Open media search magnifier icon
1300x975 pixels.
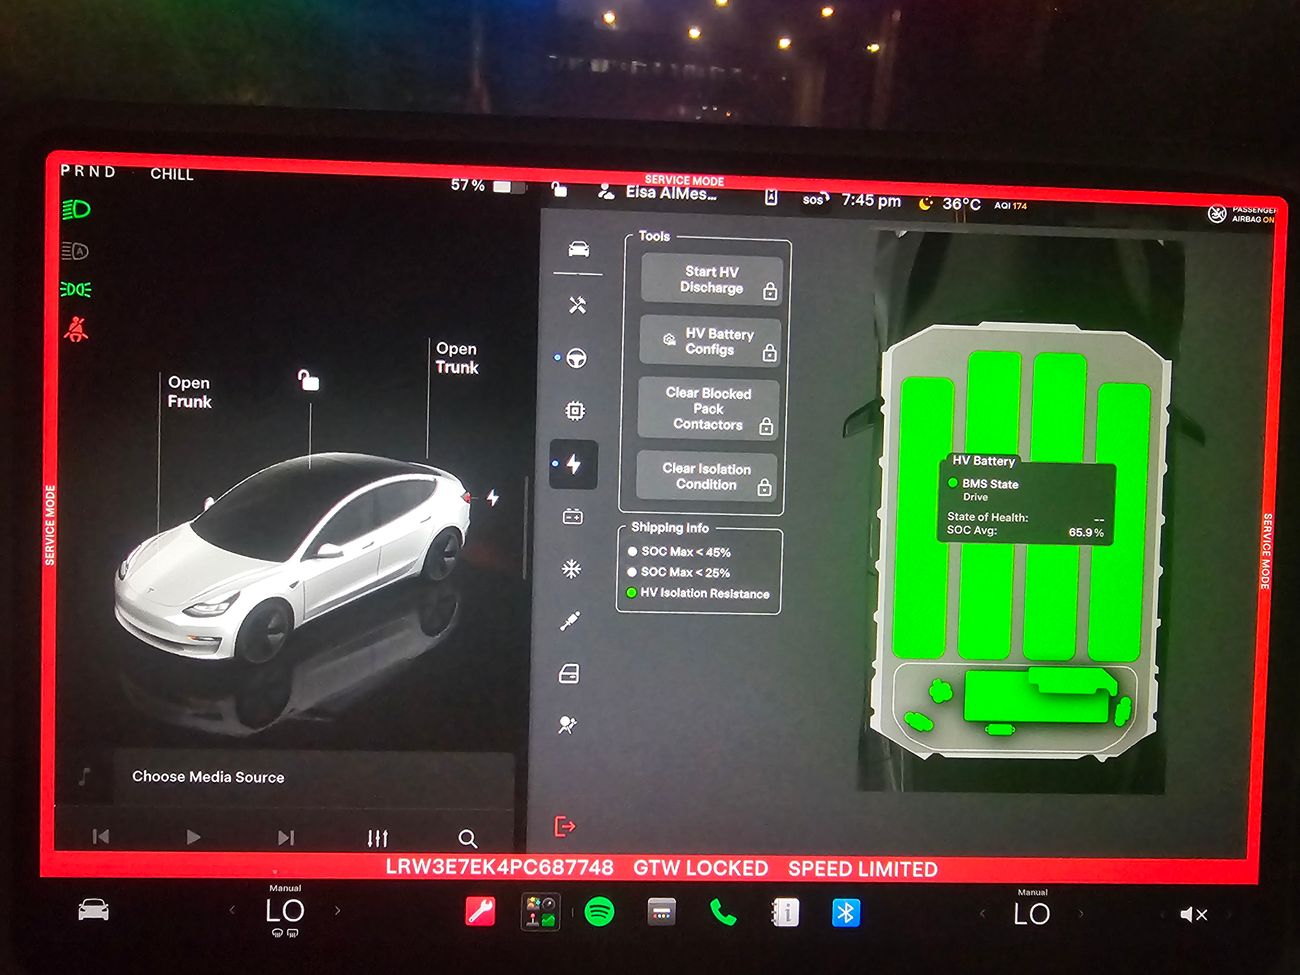(467, 838)
